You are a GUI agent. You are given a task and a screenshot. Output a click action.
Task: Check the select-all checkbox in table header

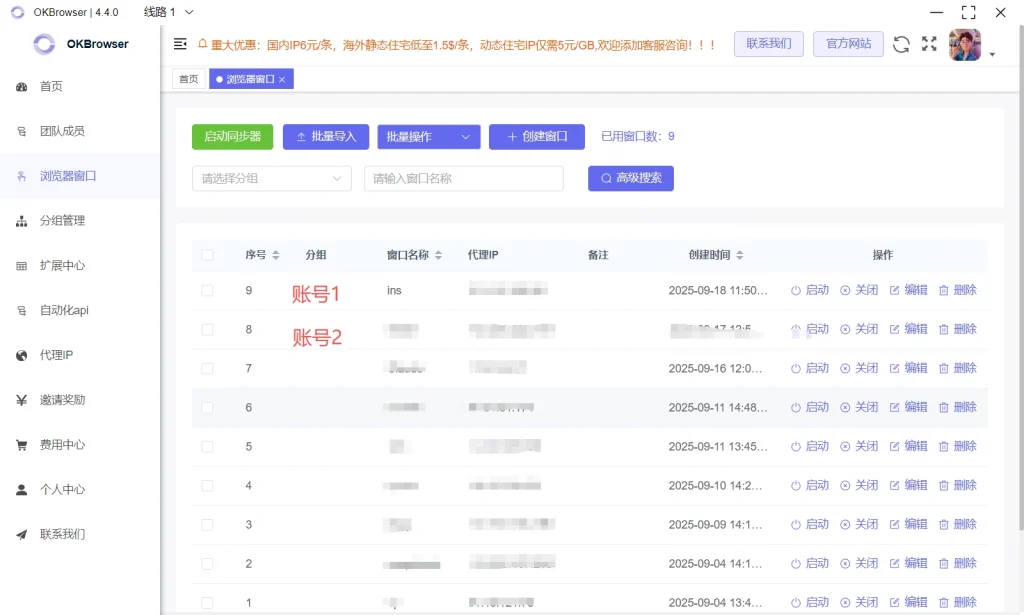coord(207,255)
